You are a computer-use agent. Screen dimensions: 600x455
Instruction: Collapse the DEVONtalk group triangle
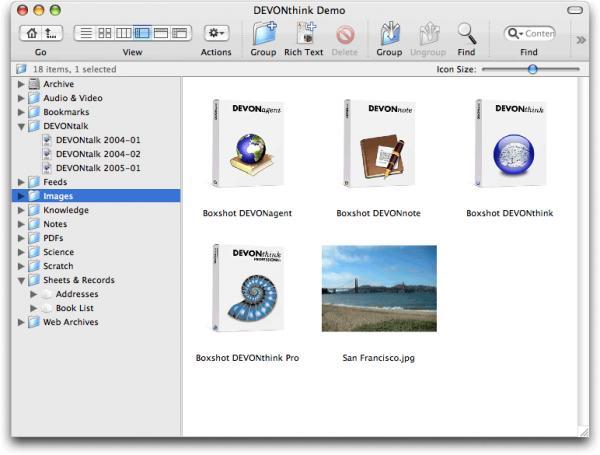point(22,127)
